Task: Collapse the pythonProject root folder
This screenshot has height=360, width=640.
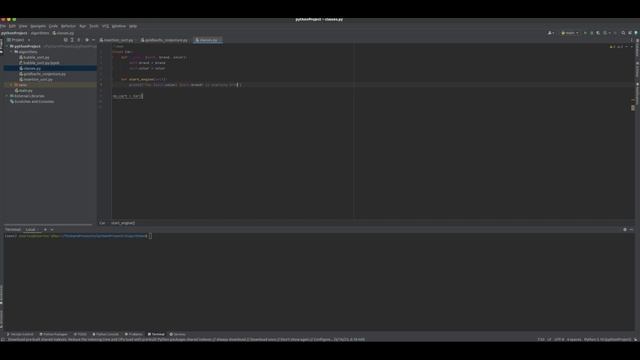Action: click(x=7, y=47)
